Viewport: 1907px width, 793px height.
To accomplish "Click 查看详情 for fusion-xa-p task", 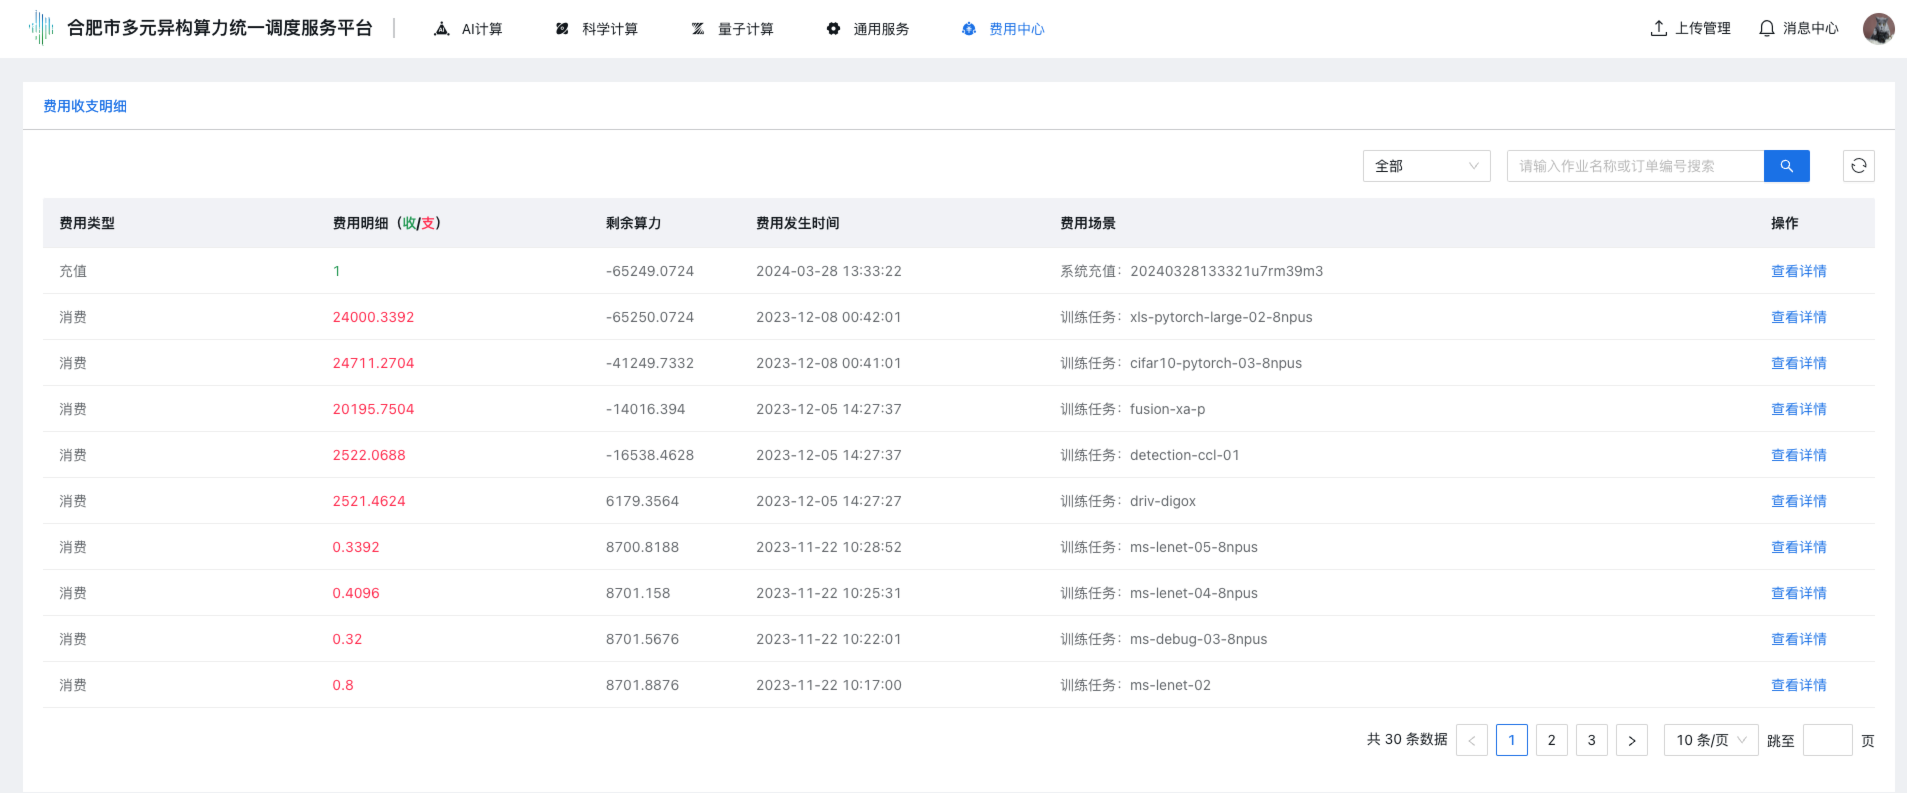I will (1798, 409).
